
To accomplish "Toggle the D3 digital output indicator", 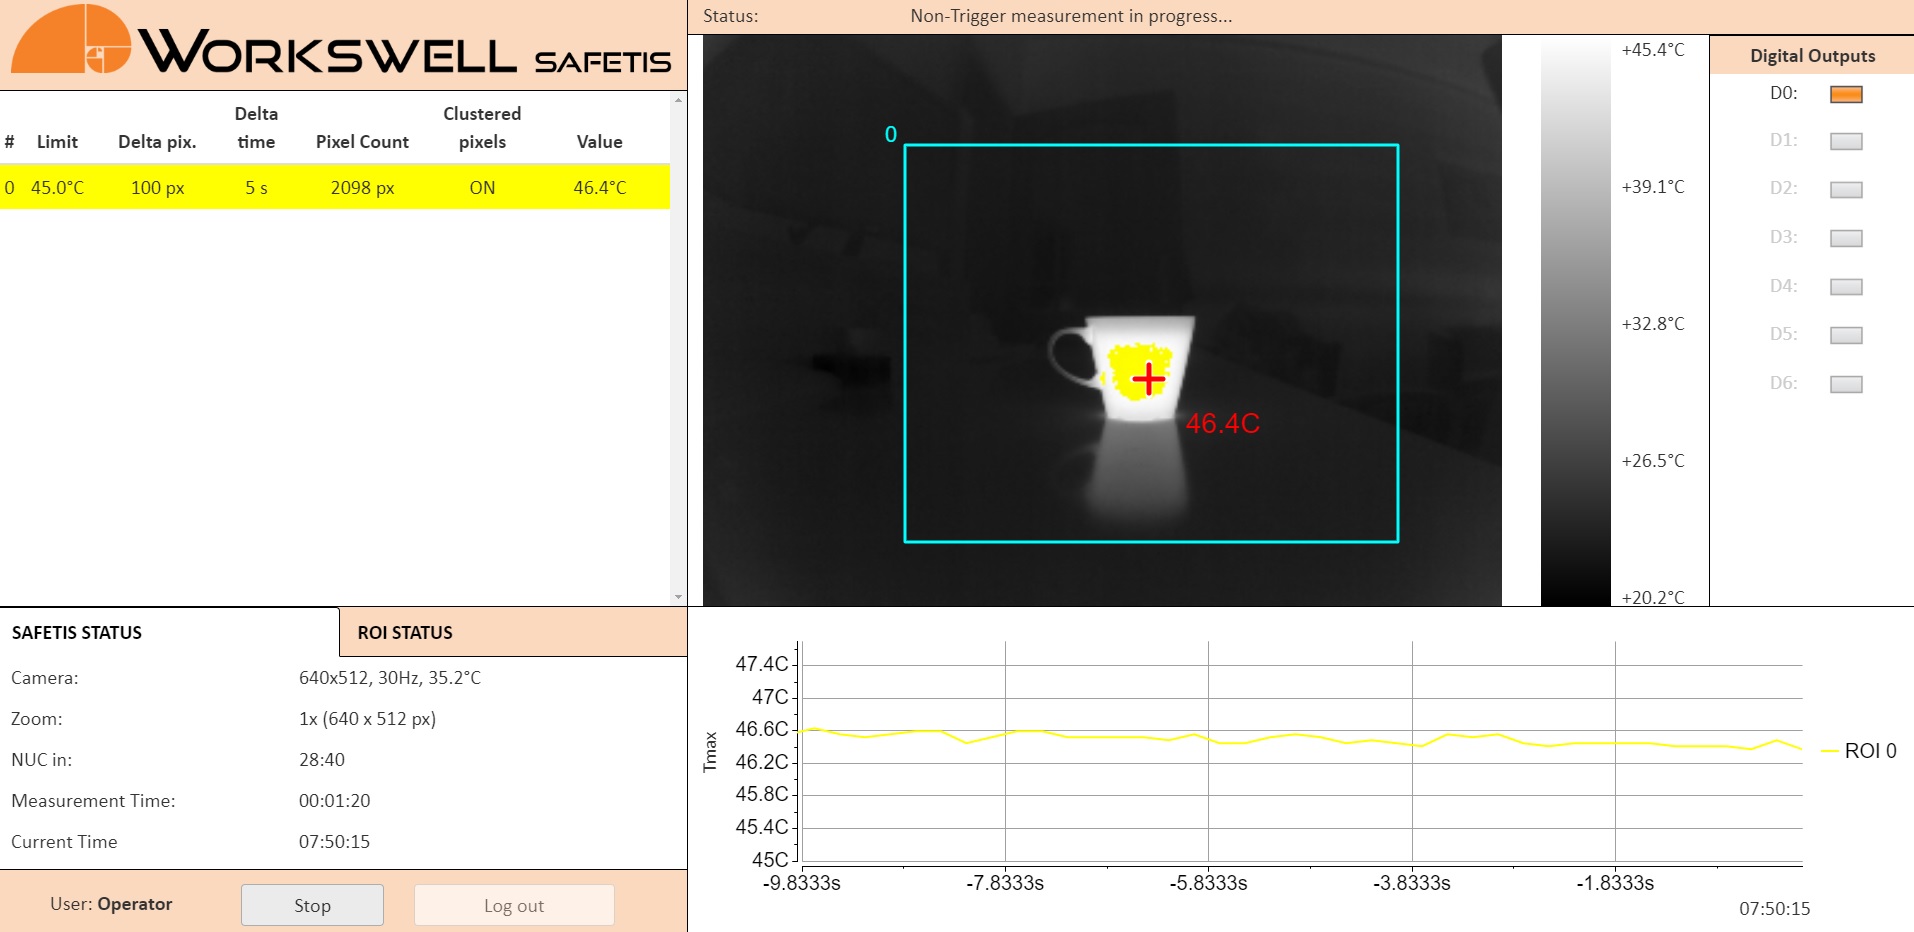I will pyautogui.click(x=1846, y=238).
